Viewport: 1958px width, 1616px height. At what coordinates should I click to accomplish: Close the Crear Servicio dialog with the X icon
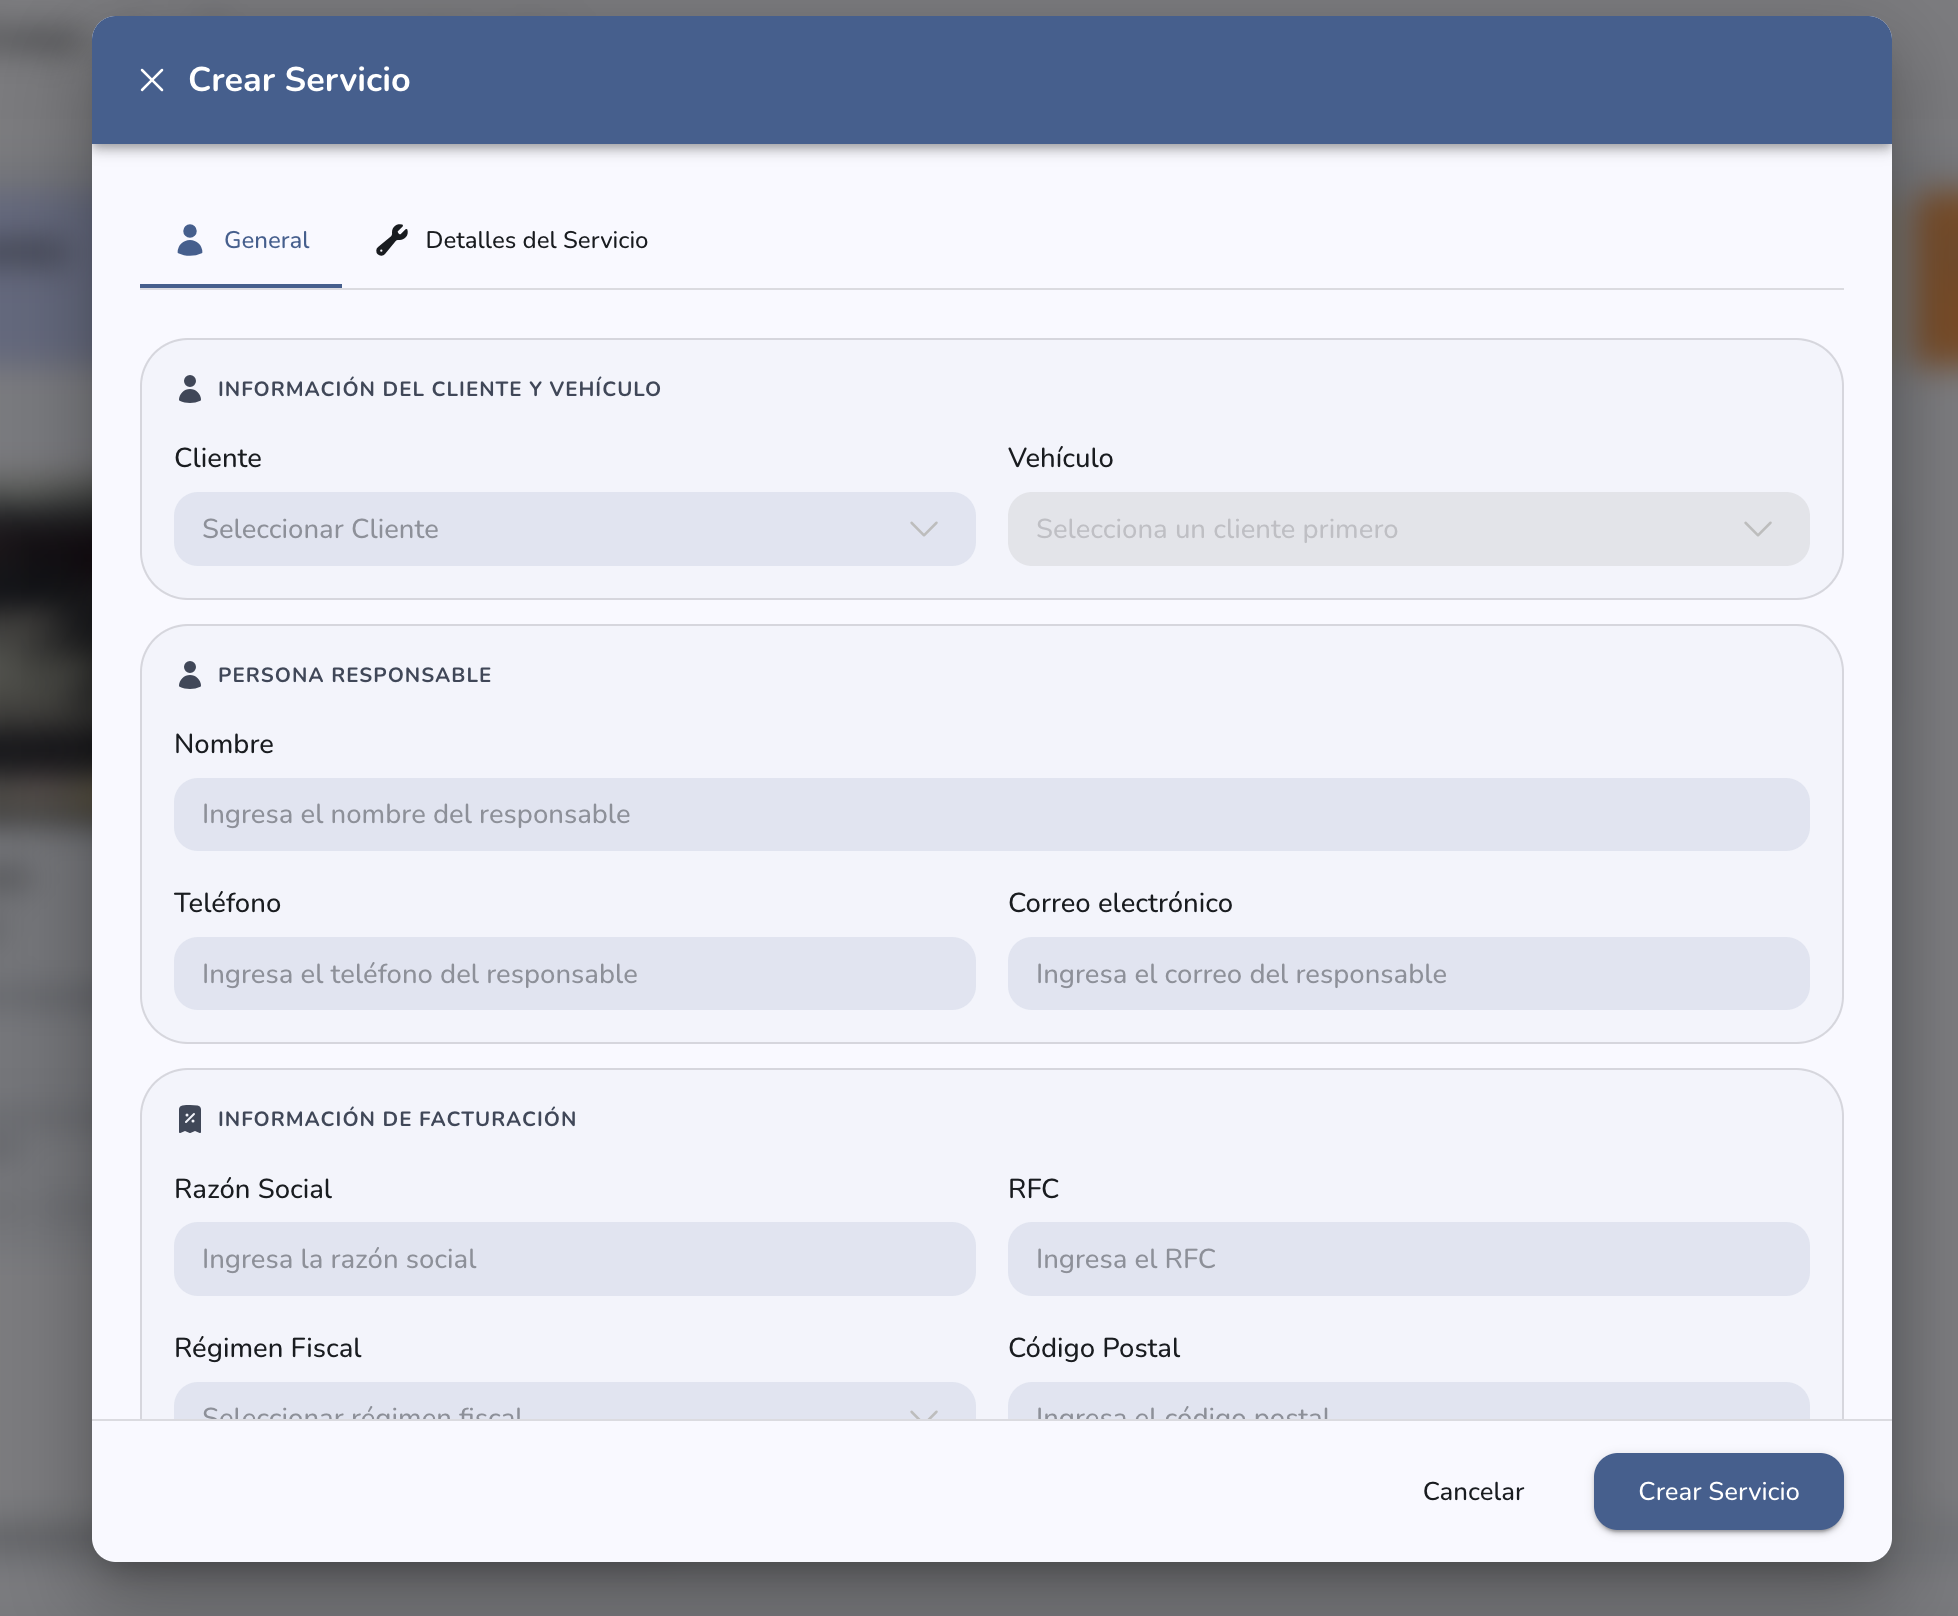click(152, 80)
